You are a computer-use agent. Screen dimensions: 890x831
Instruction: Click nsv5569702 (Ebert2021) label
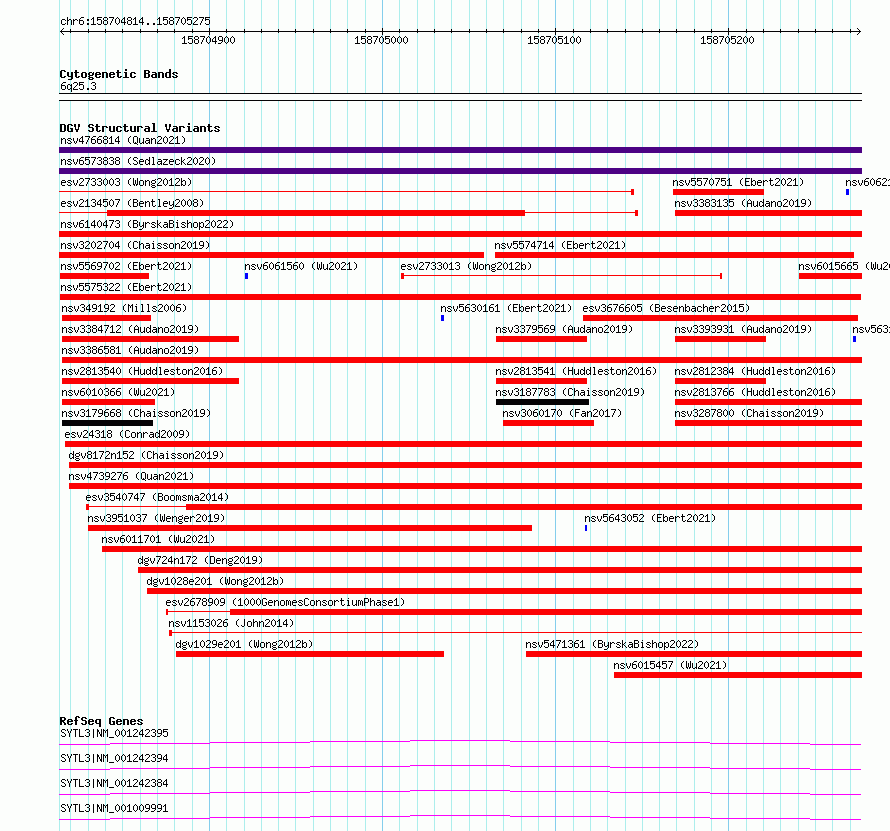click(126, 266)
